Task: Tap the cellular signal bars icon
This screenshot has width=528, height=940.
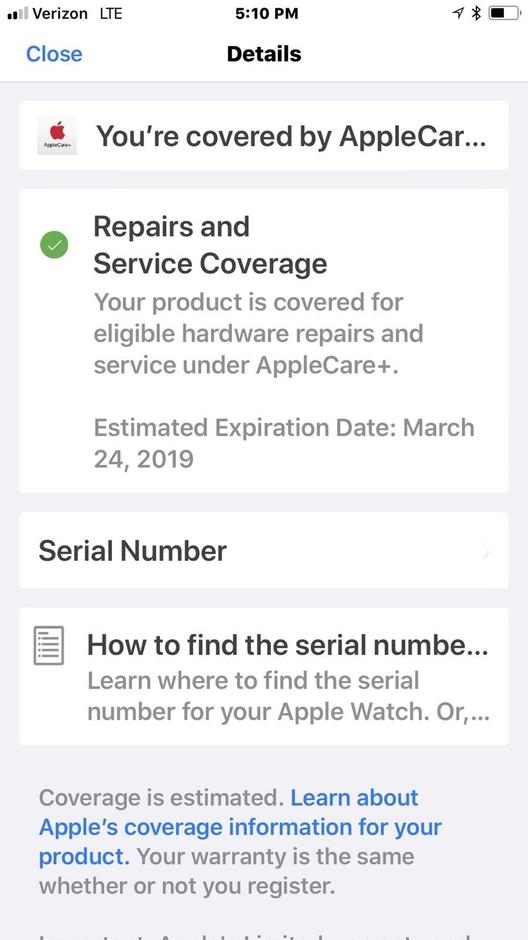Action: 17,13
